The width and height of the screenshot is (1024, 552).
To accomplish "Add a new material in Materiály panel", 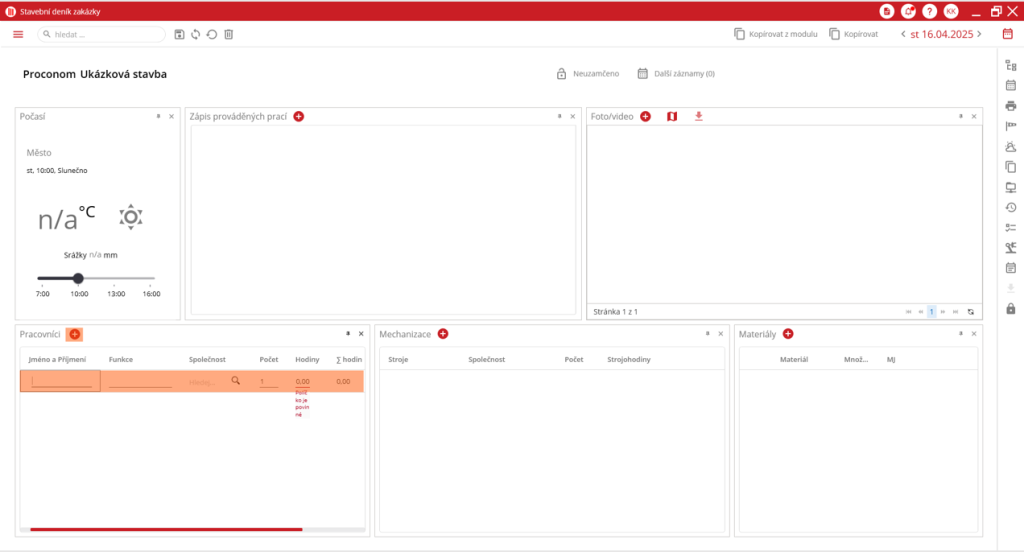I will tap(788, 334).
